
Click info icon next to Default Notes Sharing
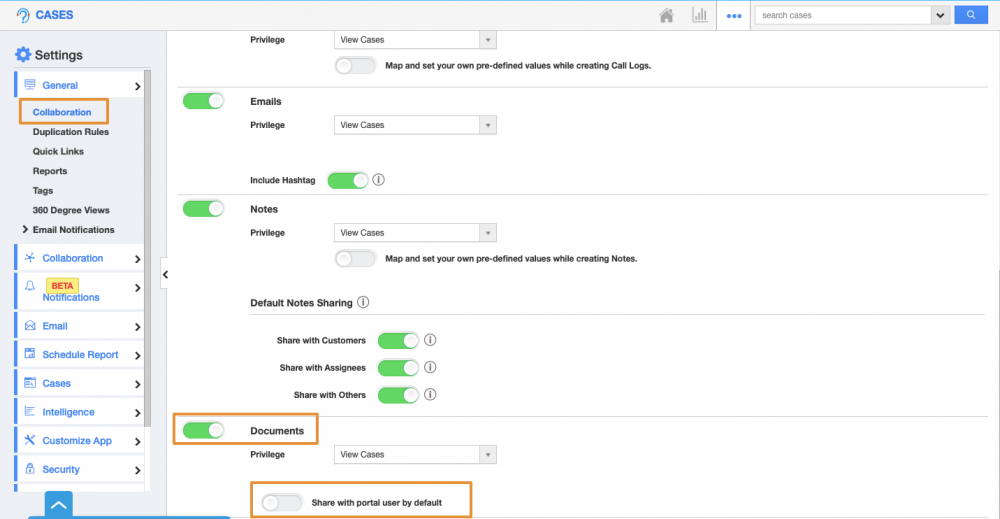[363, 302]
